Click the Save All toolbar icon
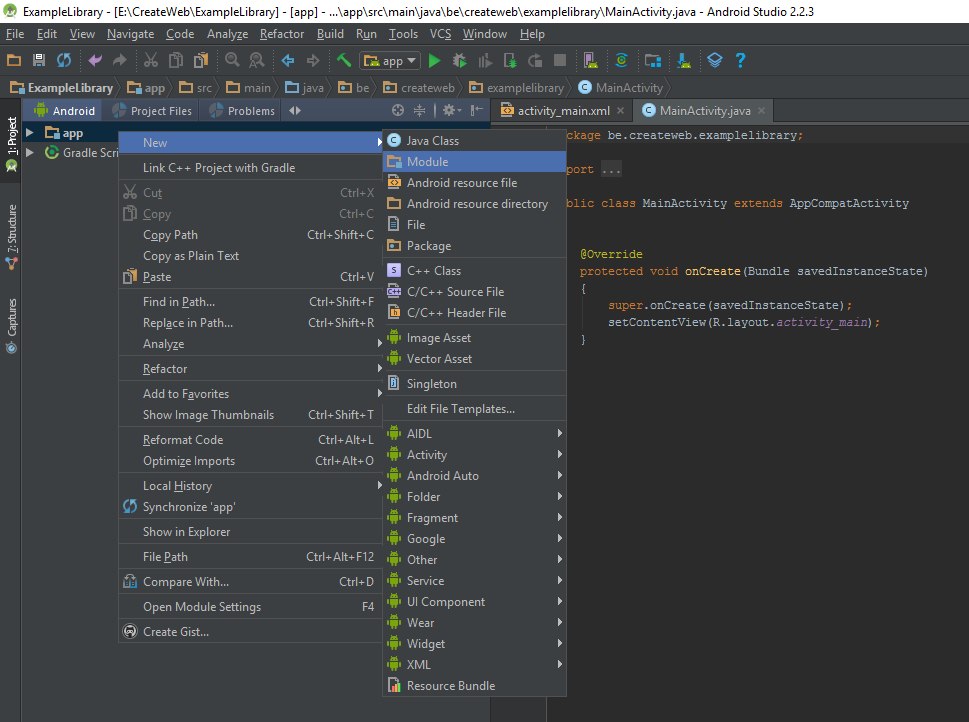Image resolution: width=969 pixels, height=722 pixels. click(x=39, y=61)
